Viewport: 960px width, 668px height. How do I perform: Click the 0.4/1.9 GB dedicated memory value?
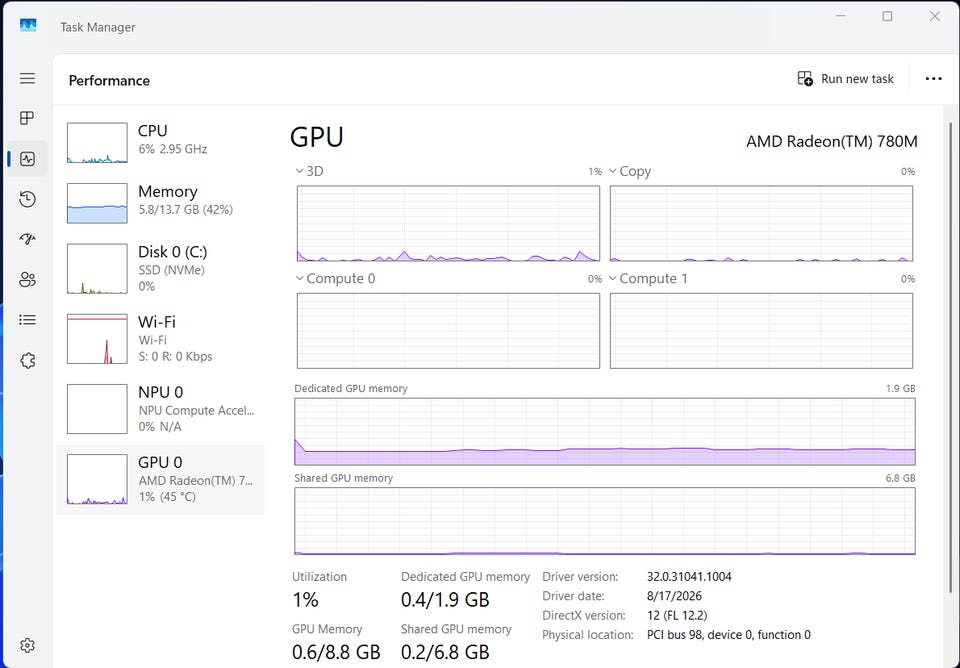(x=445, y=600)
